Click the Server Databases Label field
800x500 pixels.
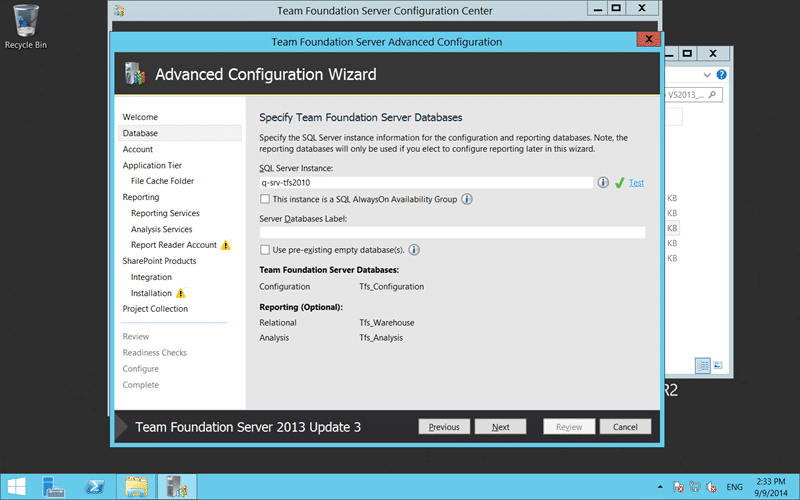tap(452, 233)
